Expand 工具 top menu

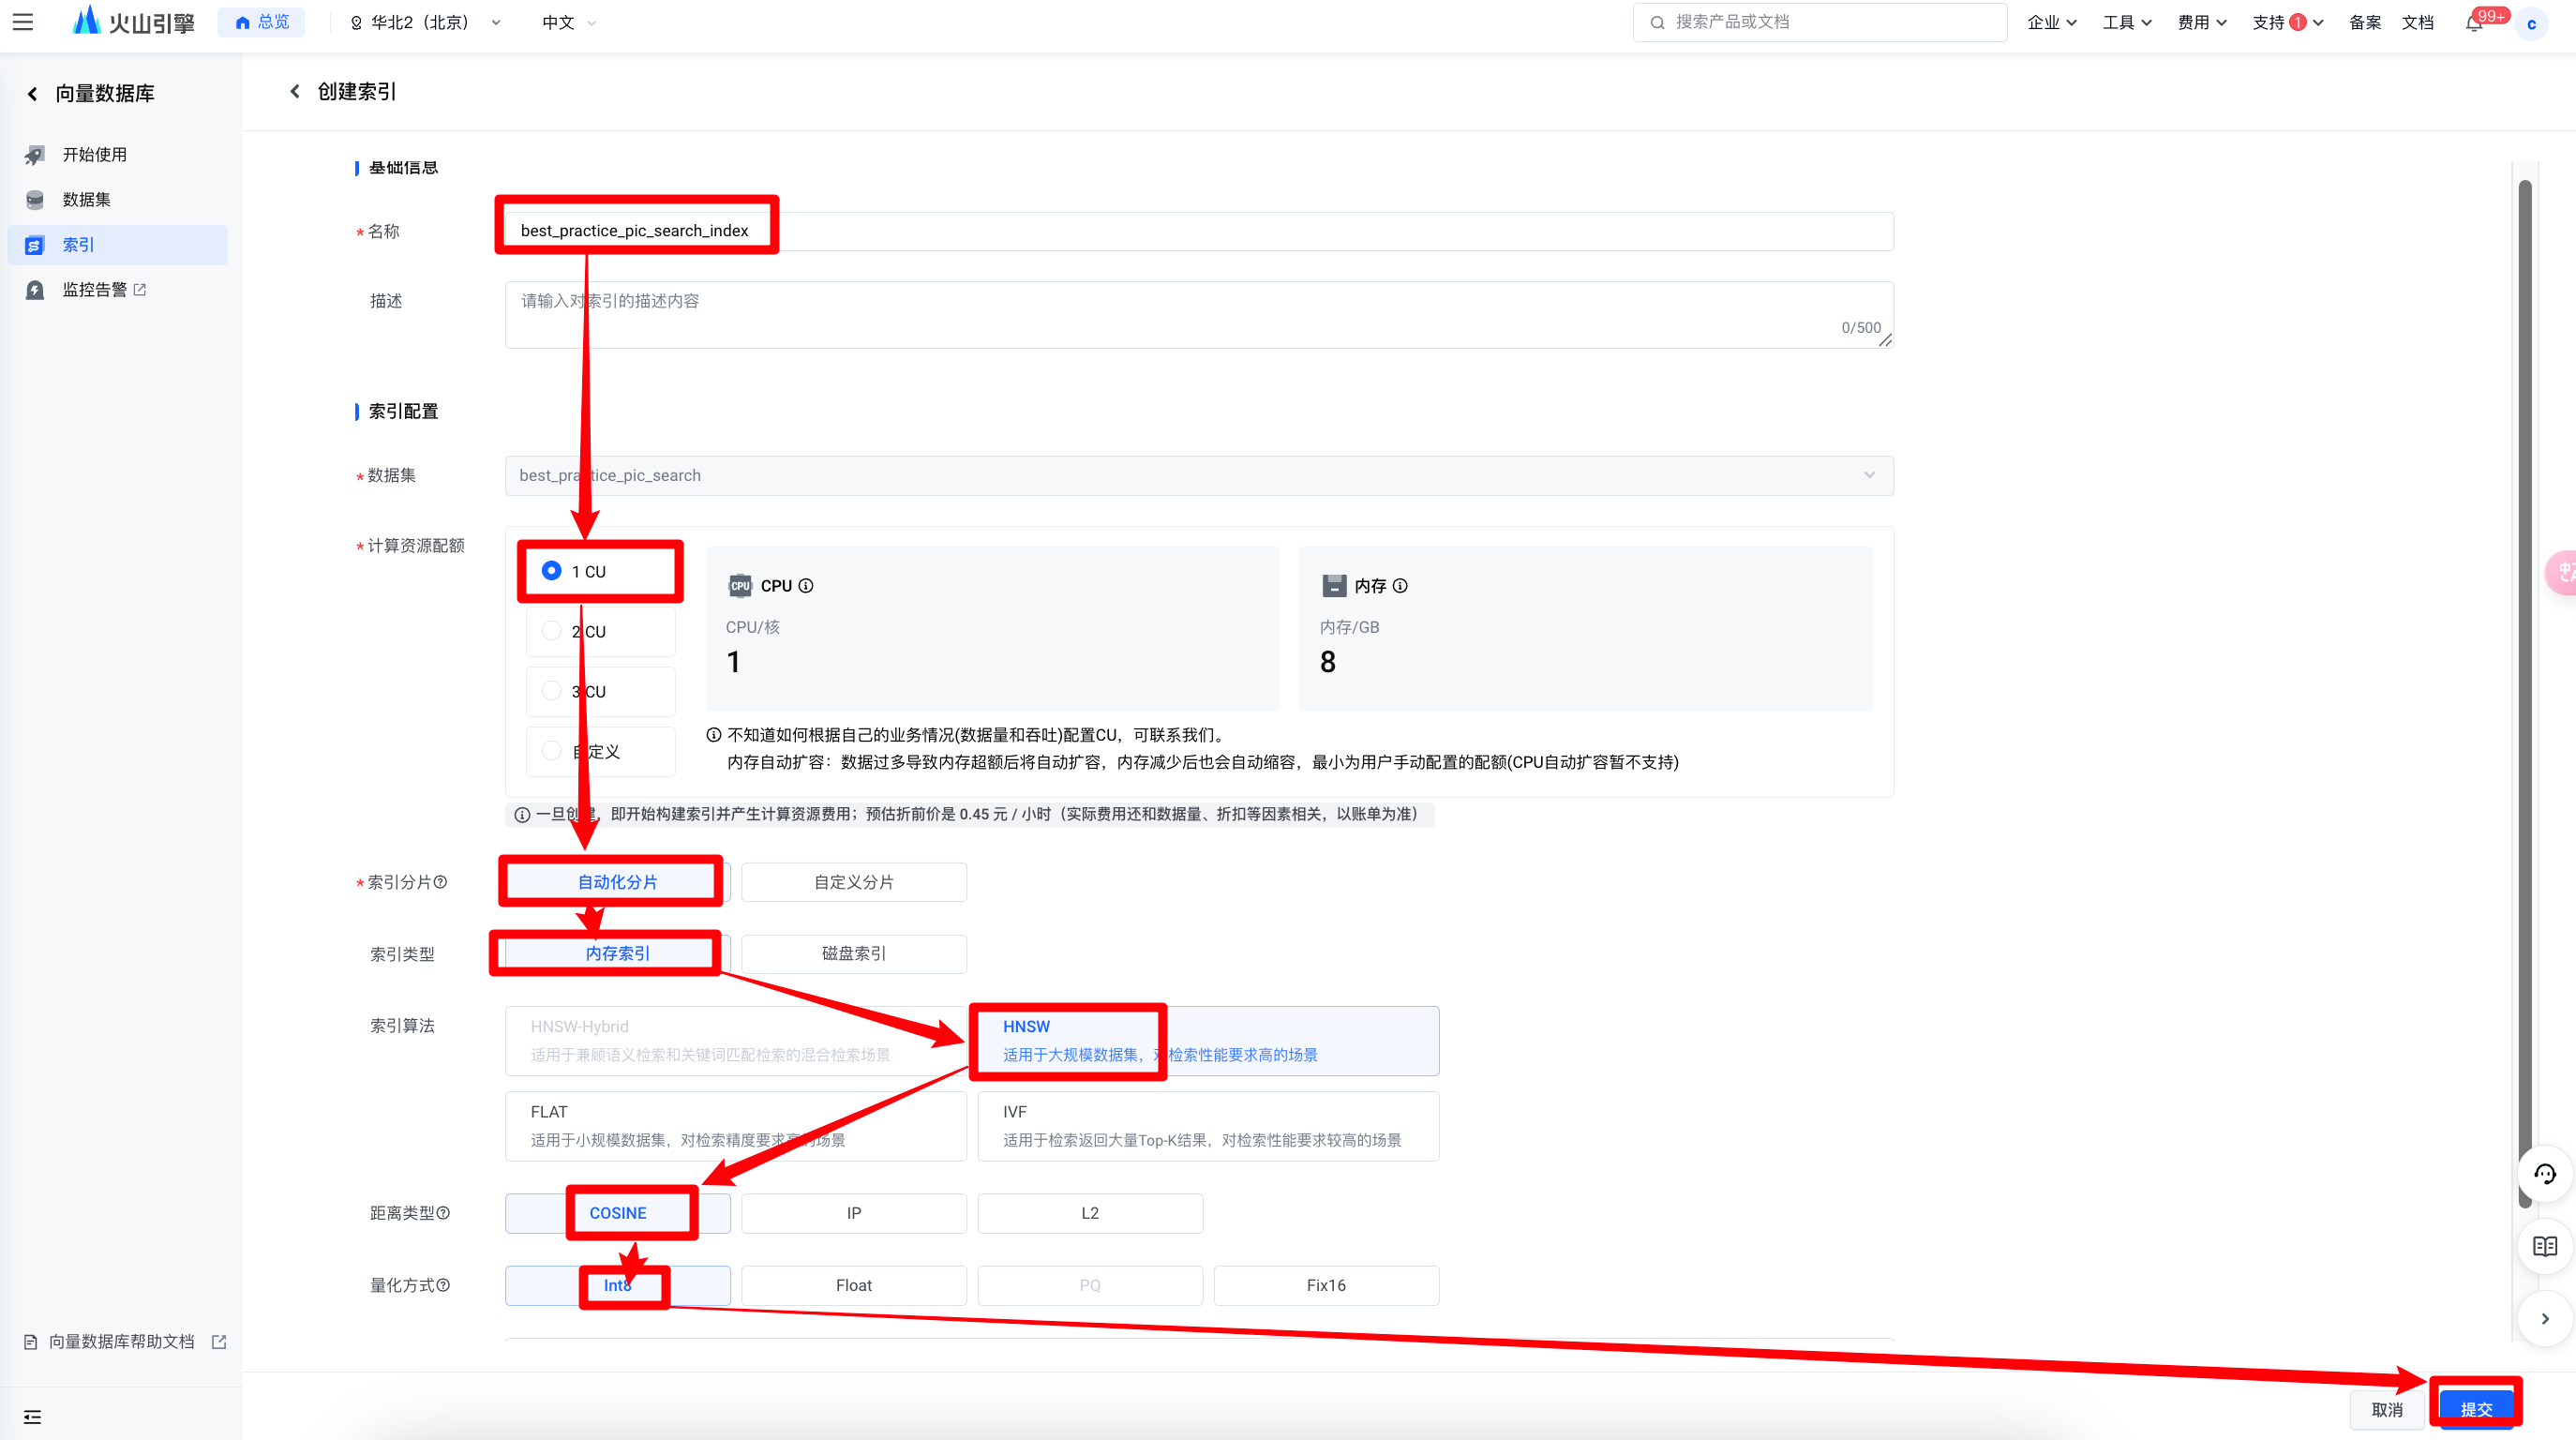(x=2126, y=22)
